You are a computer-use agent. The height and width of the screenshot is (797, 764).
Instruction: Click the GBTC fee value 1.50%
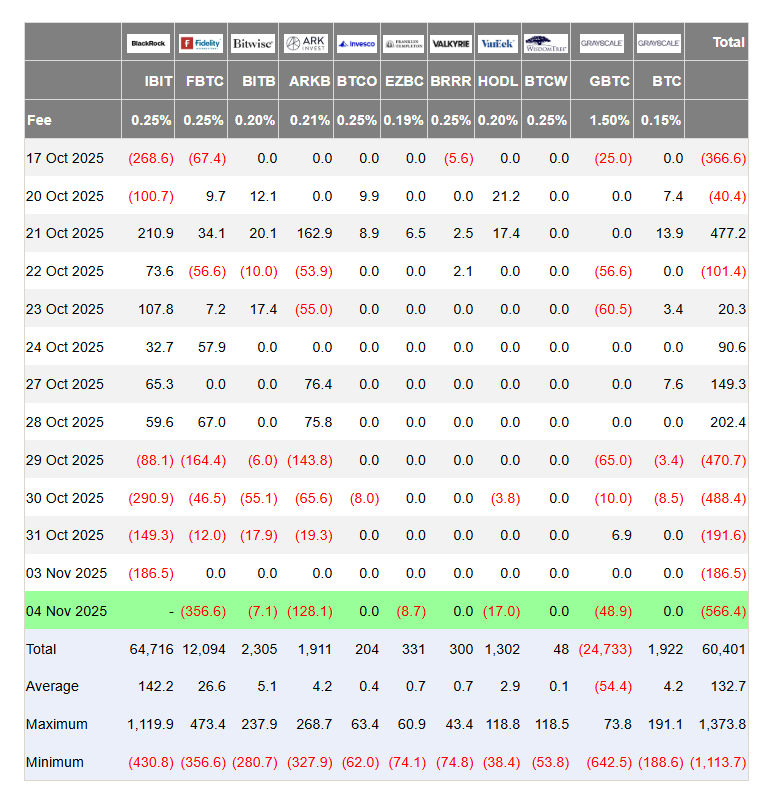click(610, 120)
